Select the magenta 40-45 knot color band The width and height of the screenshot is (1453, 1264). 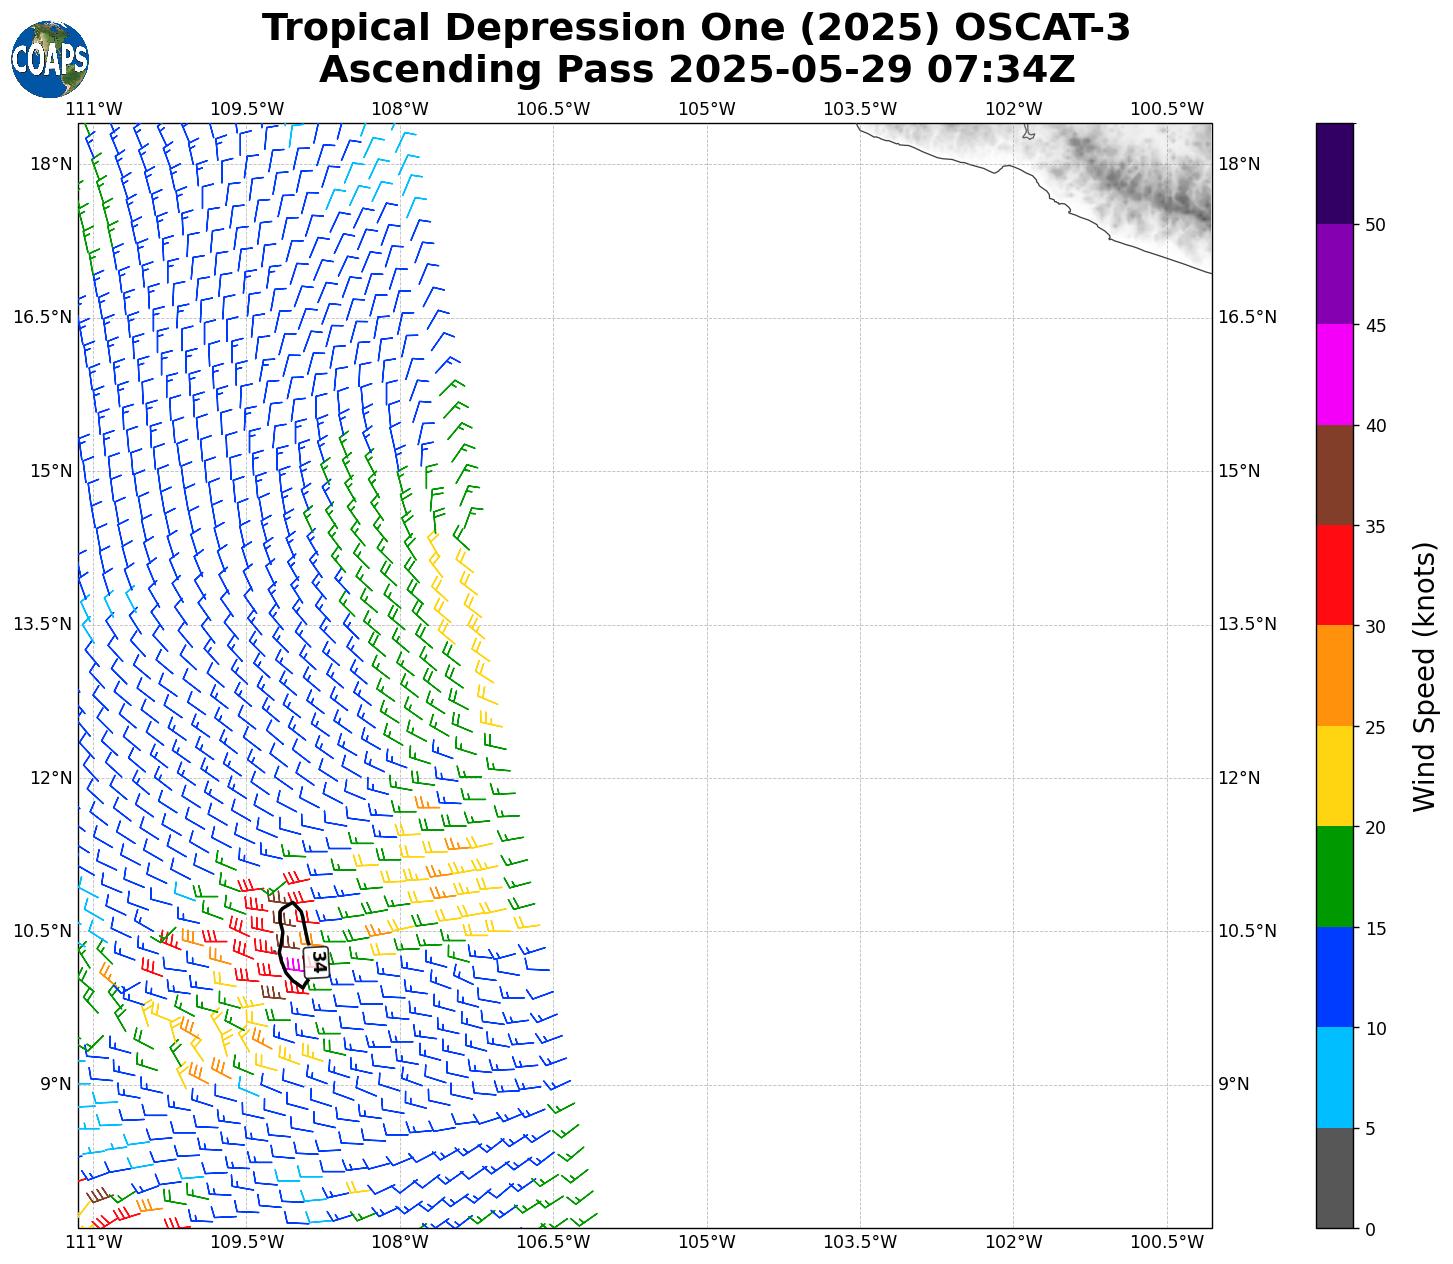1334,374
